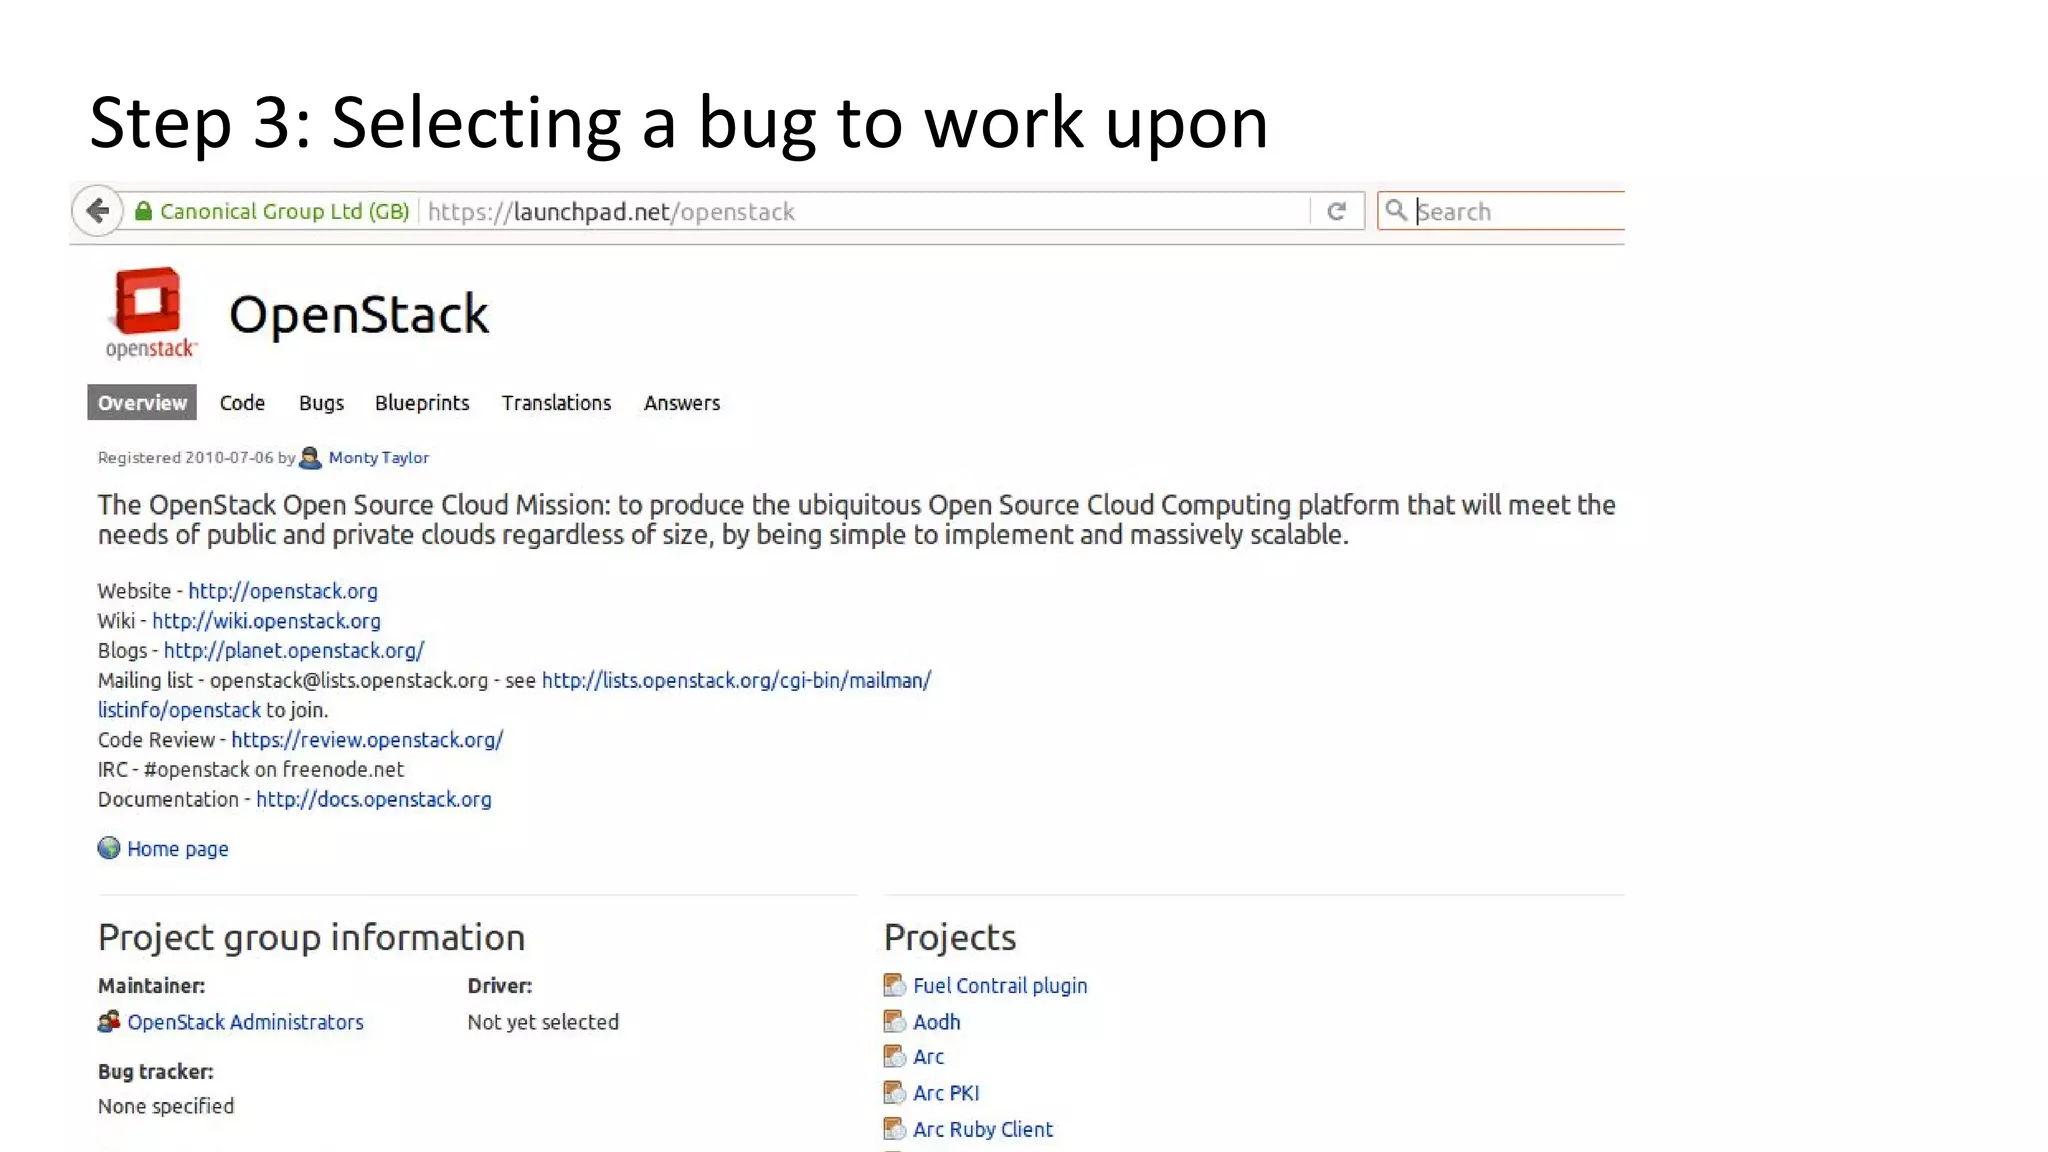Click the globe icon beside Home page
This screenshot has width=2048, height=1152.
(109, 848)
